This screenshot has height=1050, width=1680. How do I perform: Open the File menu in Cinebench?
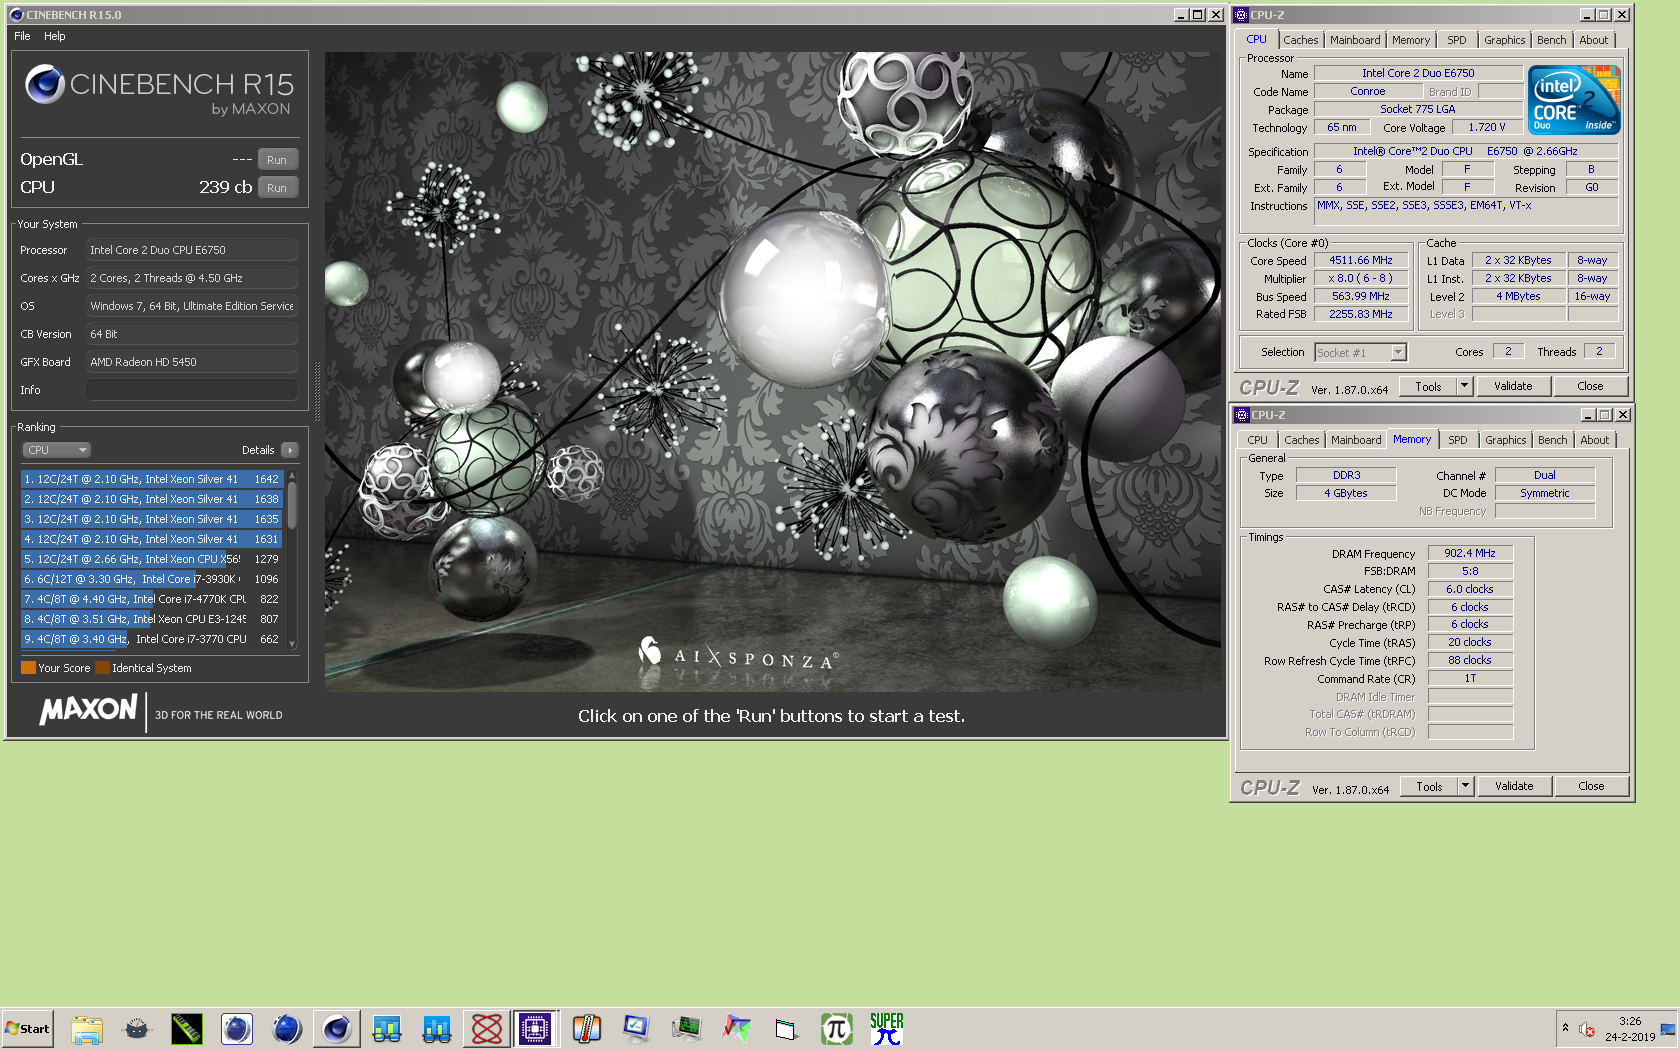(22, 36)
